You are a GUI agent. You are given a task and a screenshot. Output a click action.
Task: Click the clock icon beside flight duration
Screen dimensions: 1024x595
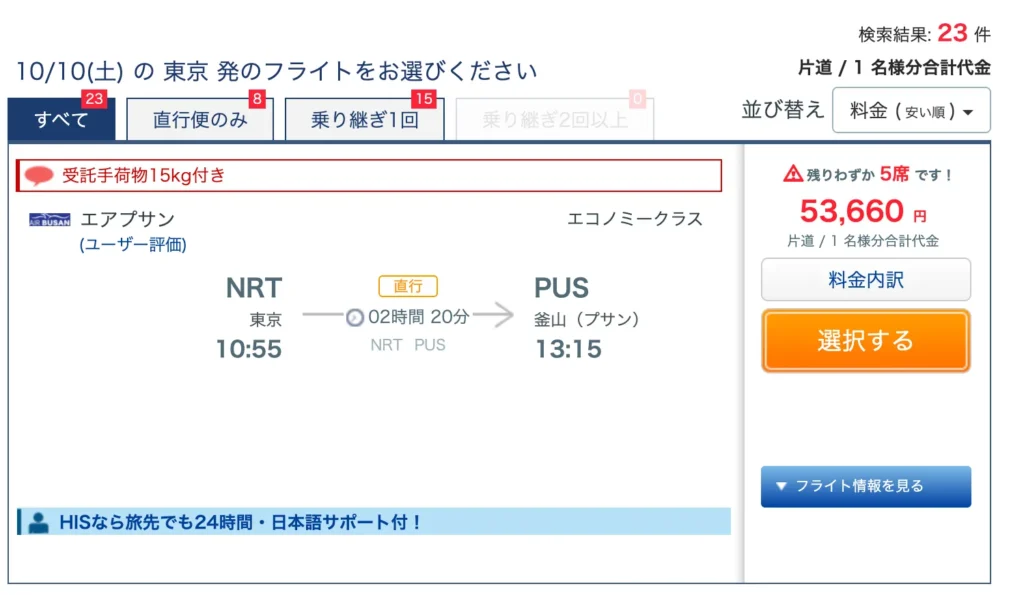(355, 317)
